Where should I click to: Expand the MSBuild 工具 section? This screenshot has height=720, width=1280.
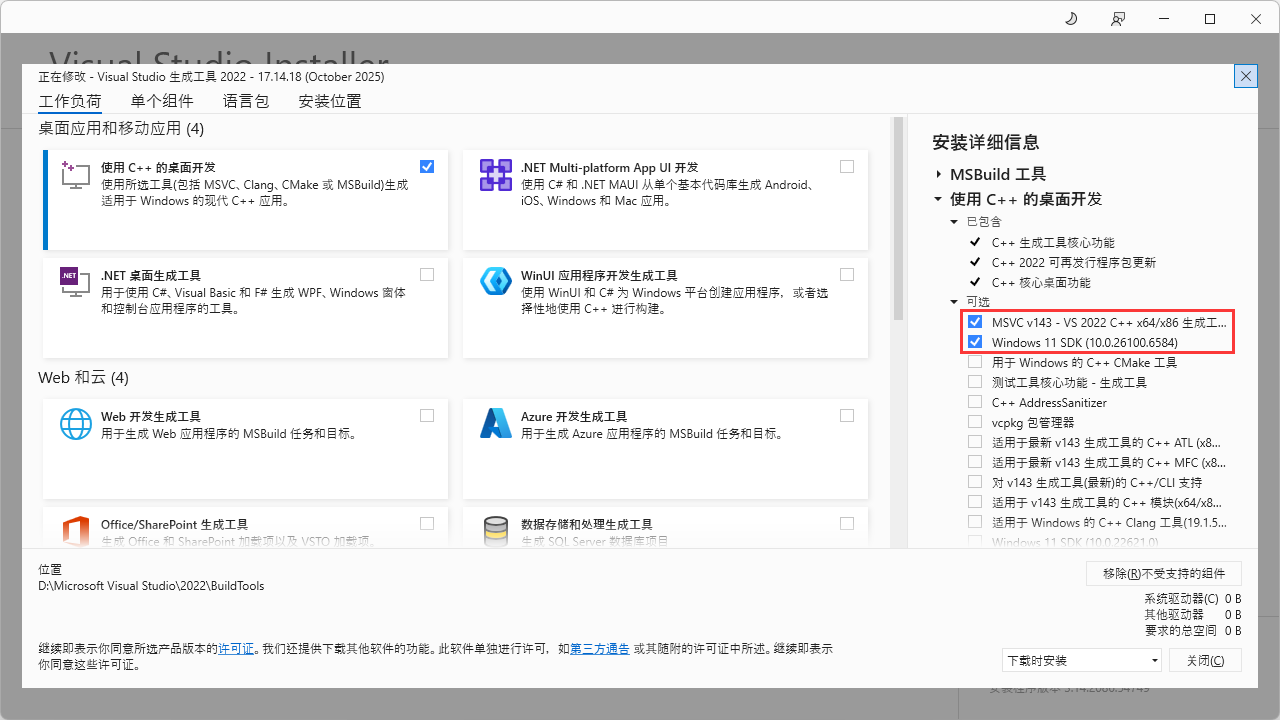[938, 174]
